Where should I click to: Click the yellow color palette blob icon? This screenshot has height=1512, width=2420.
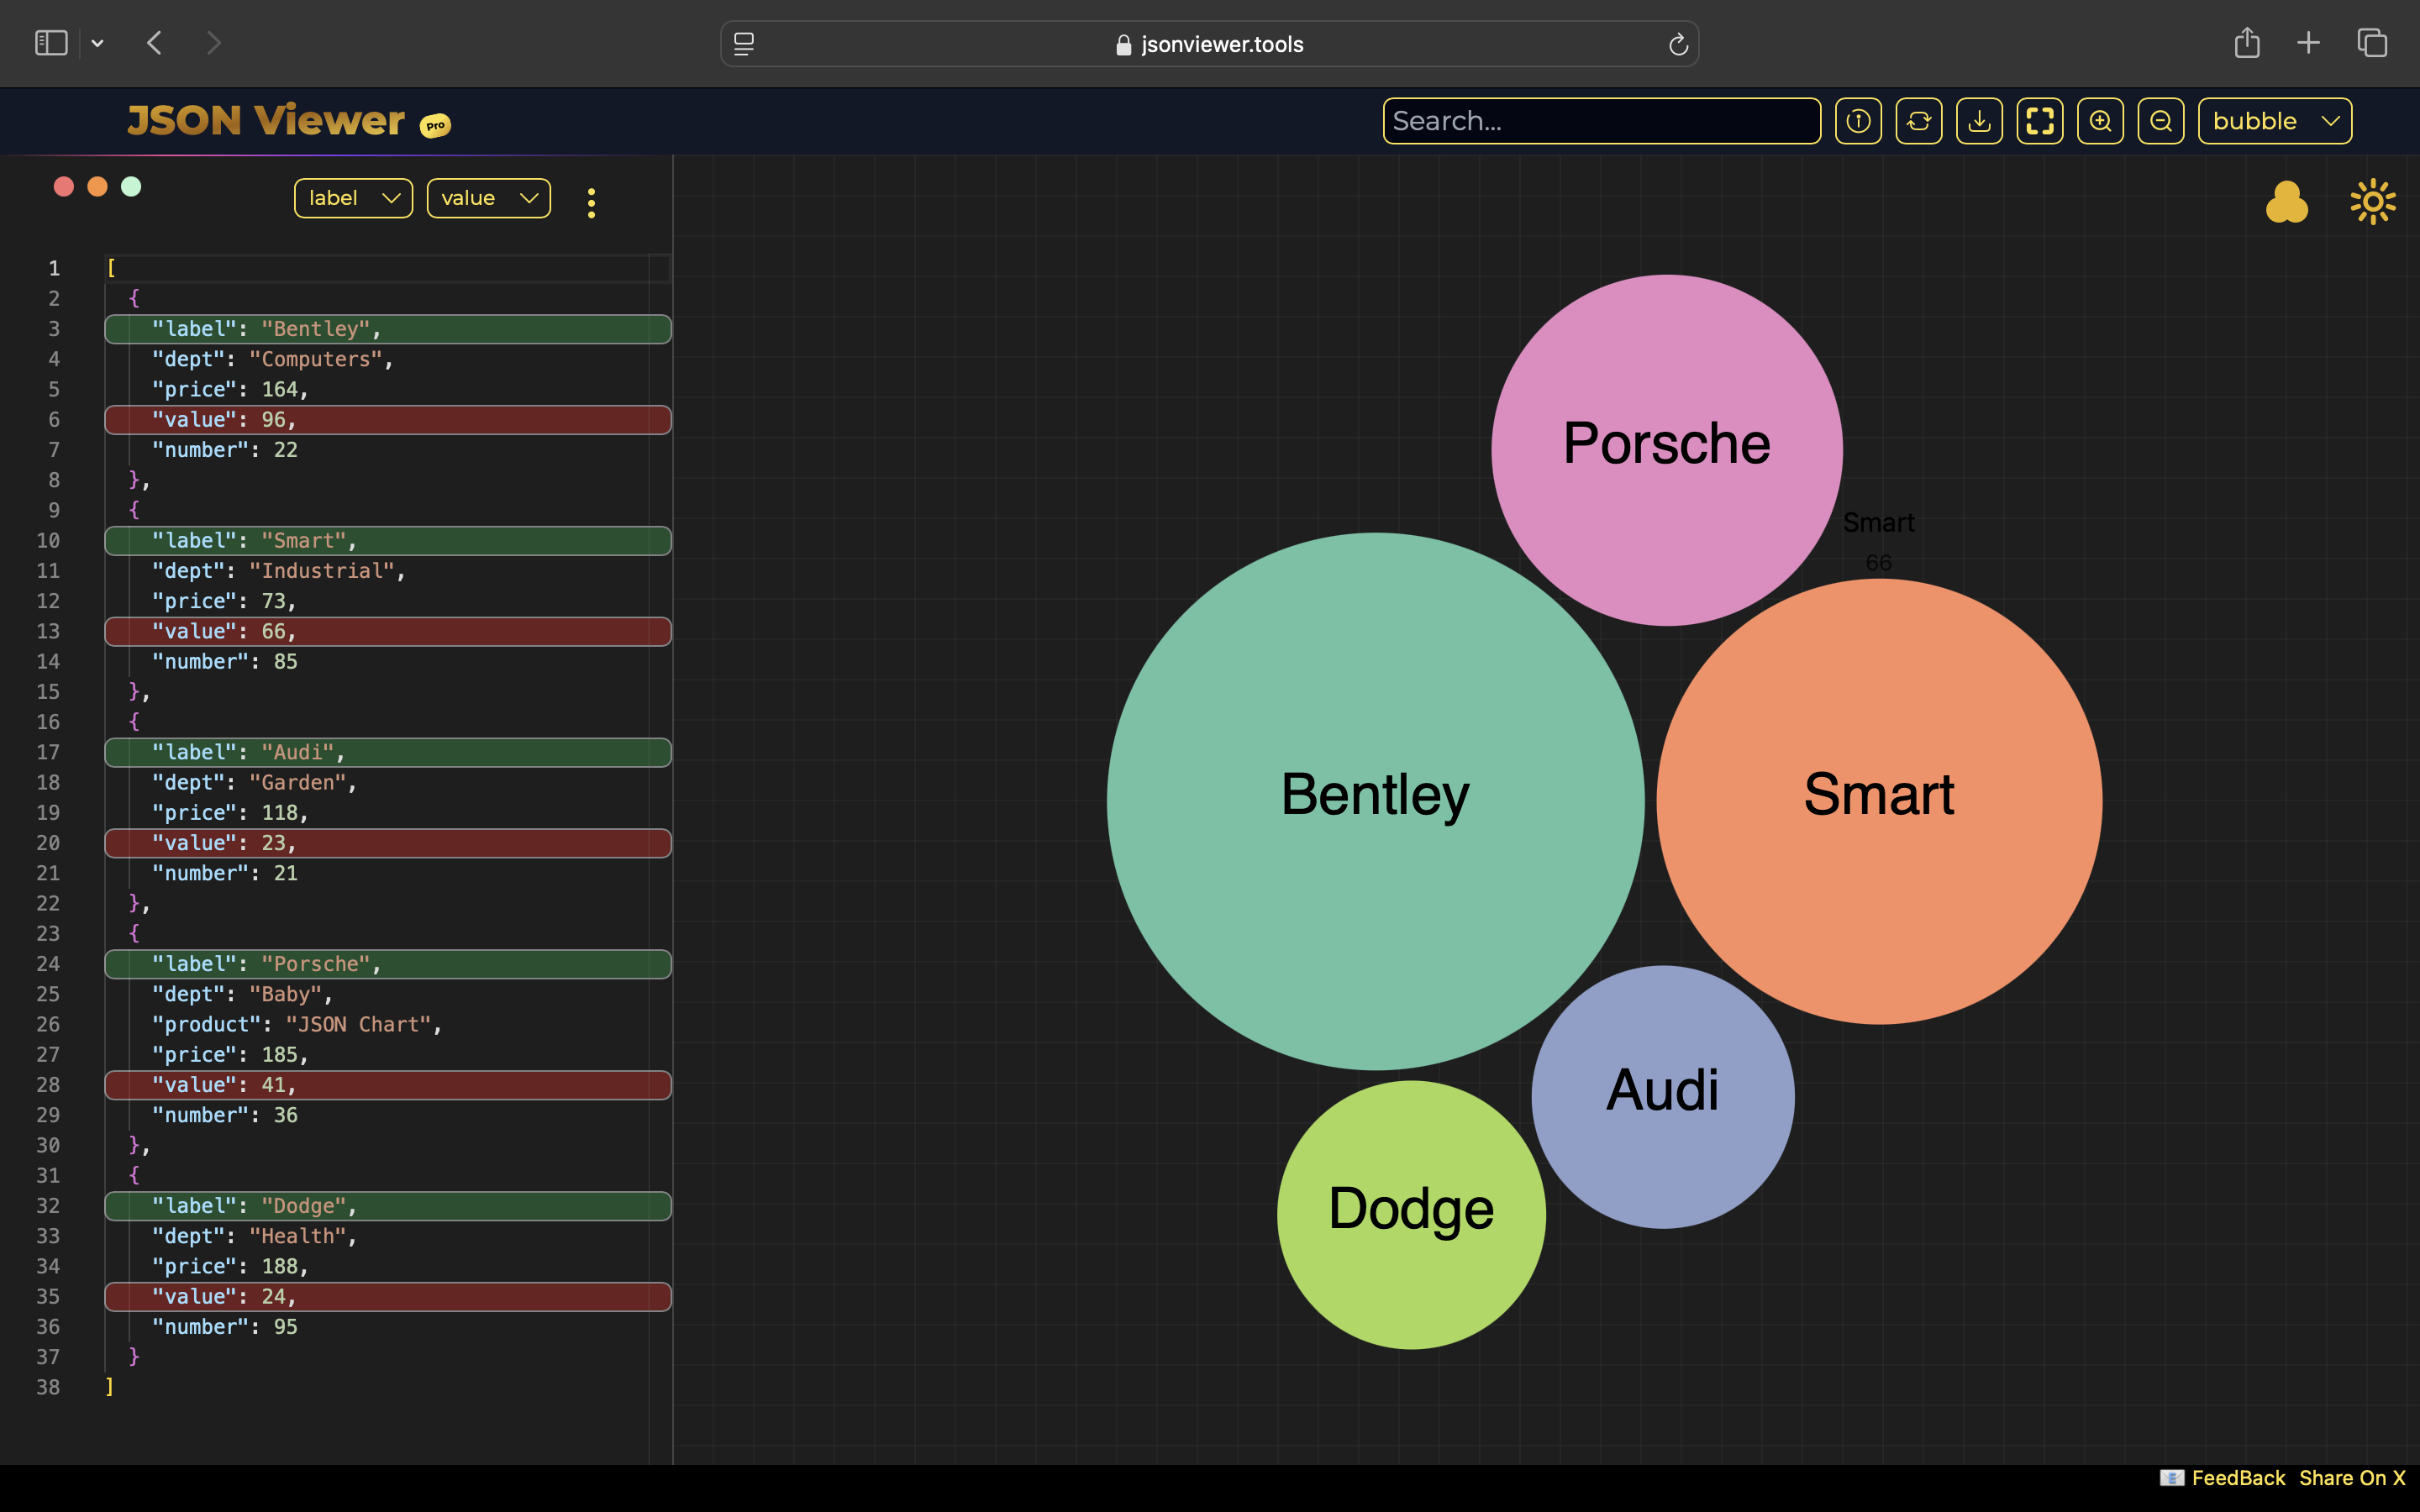[x=2286, y=202]
